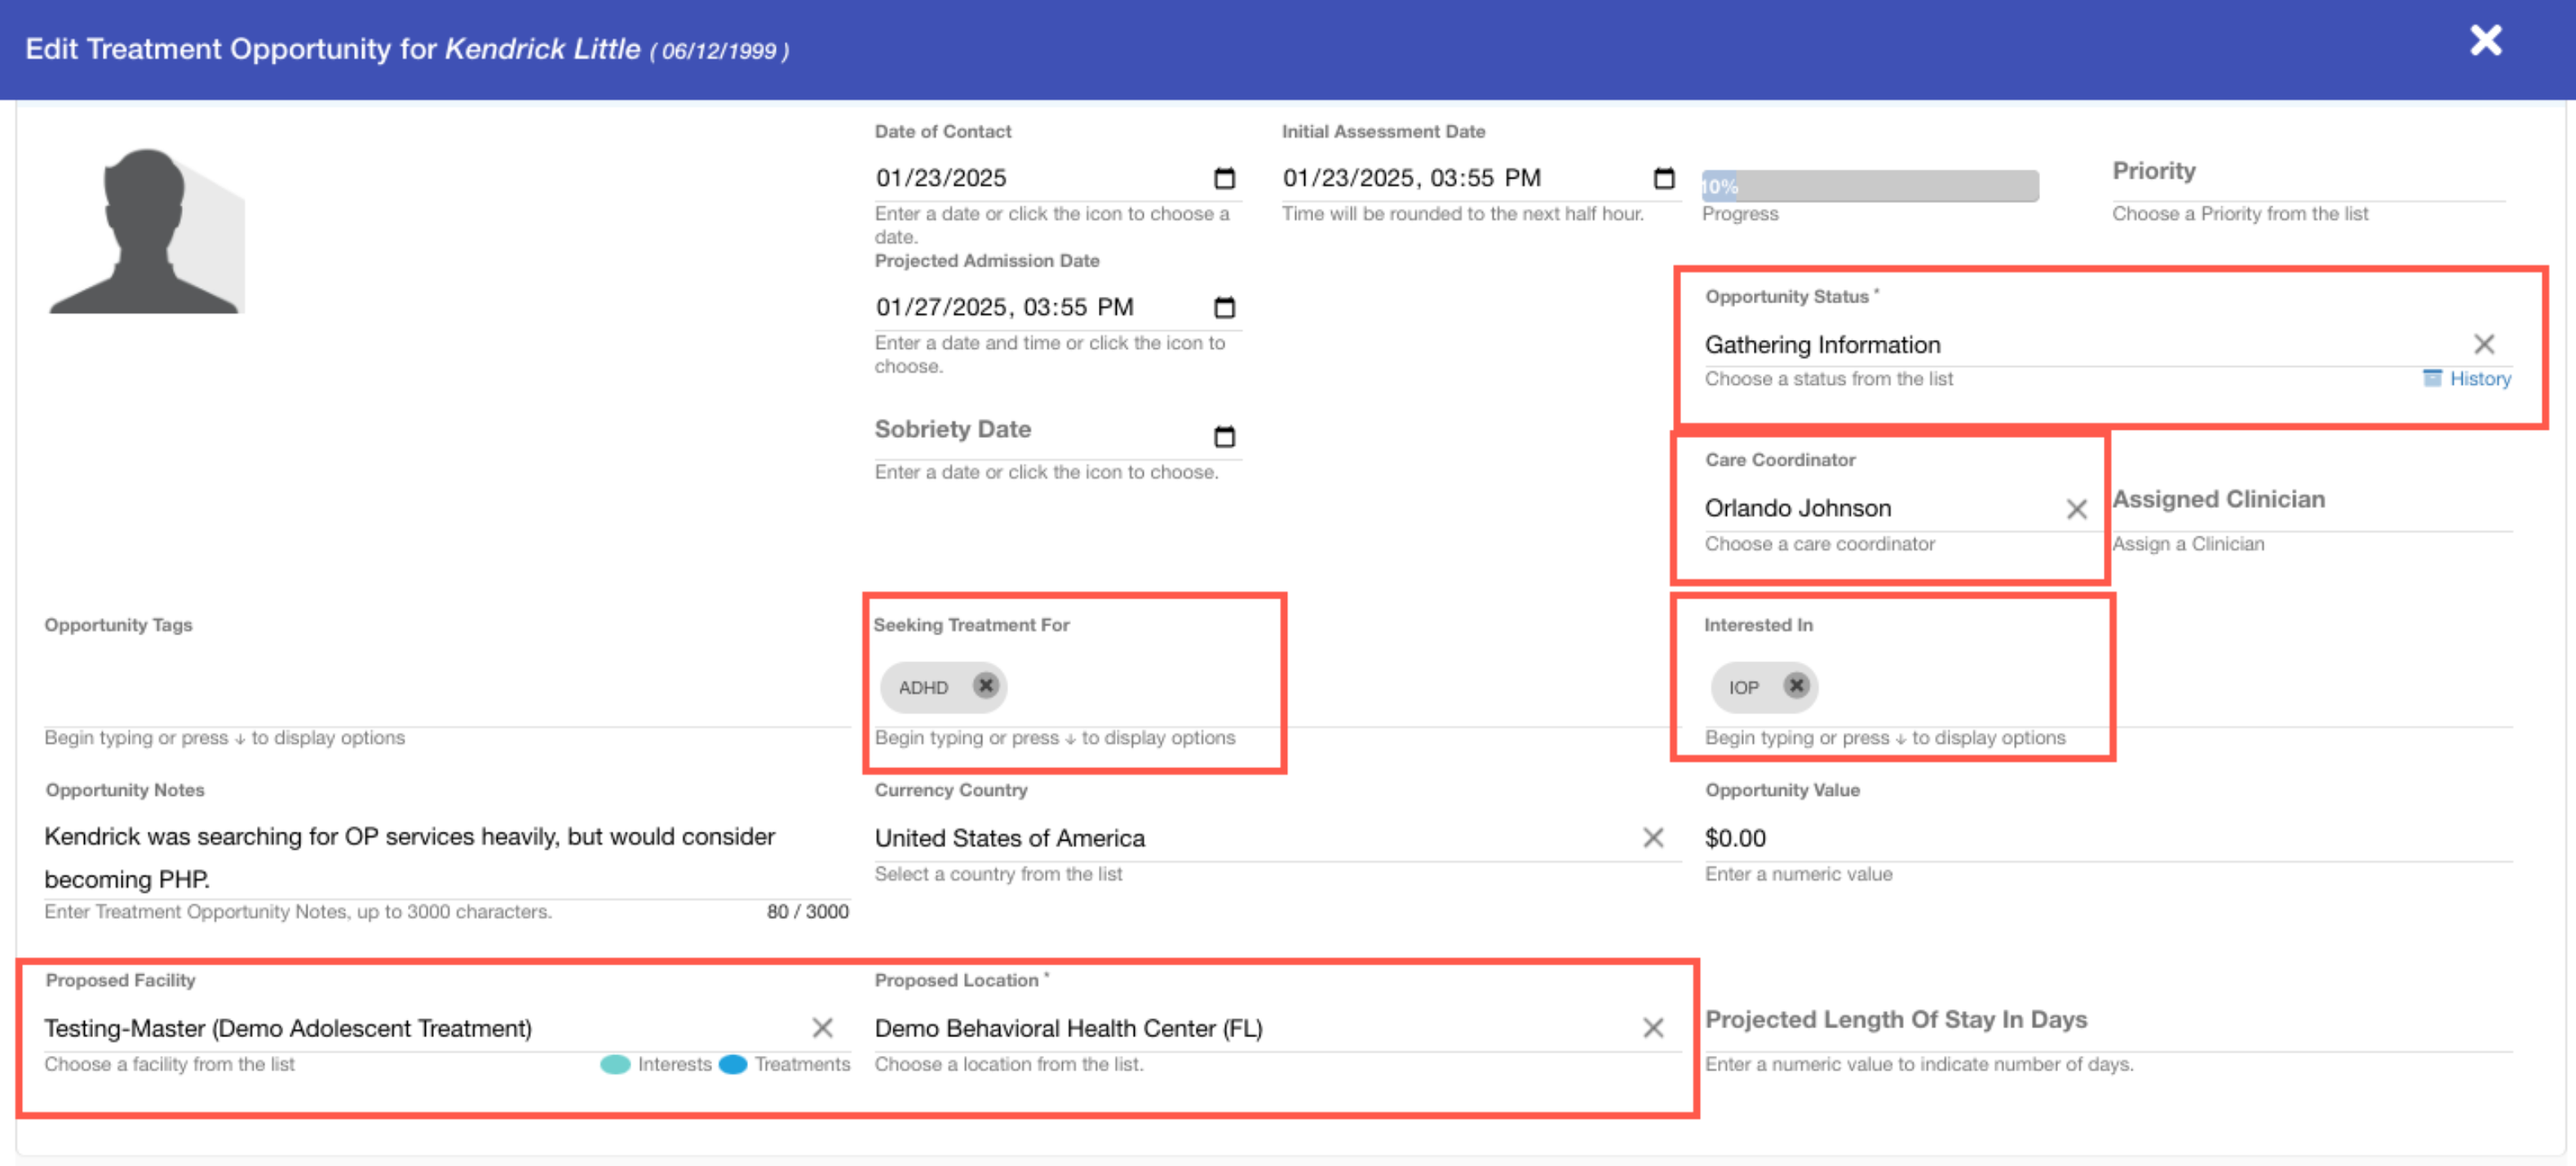Image resolution: width=2576 pixels, height=1166 pixels.
Task: Remove the IOP chip from Interested In
Action: (x=1796, y=685)
